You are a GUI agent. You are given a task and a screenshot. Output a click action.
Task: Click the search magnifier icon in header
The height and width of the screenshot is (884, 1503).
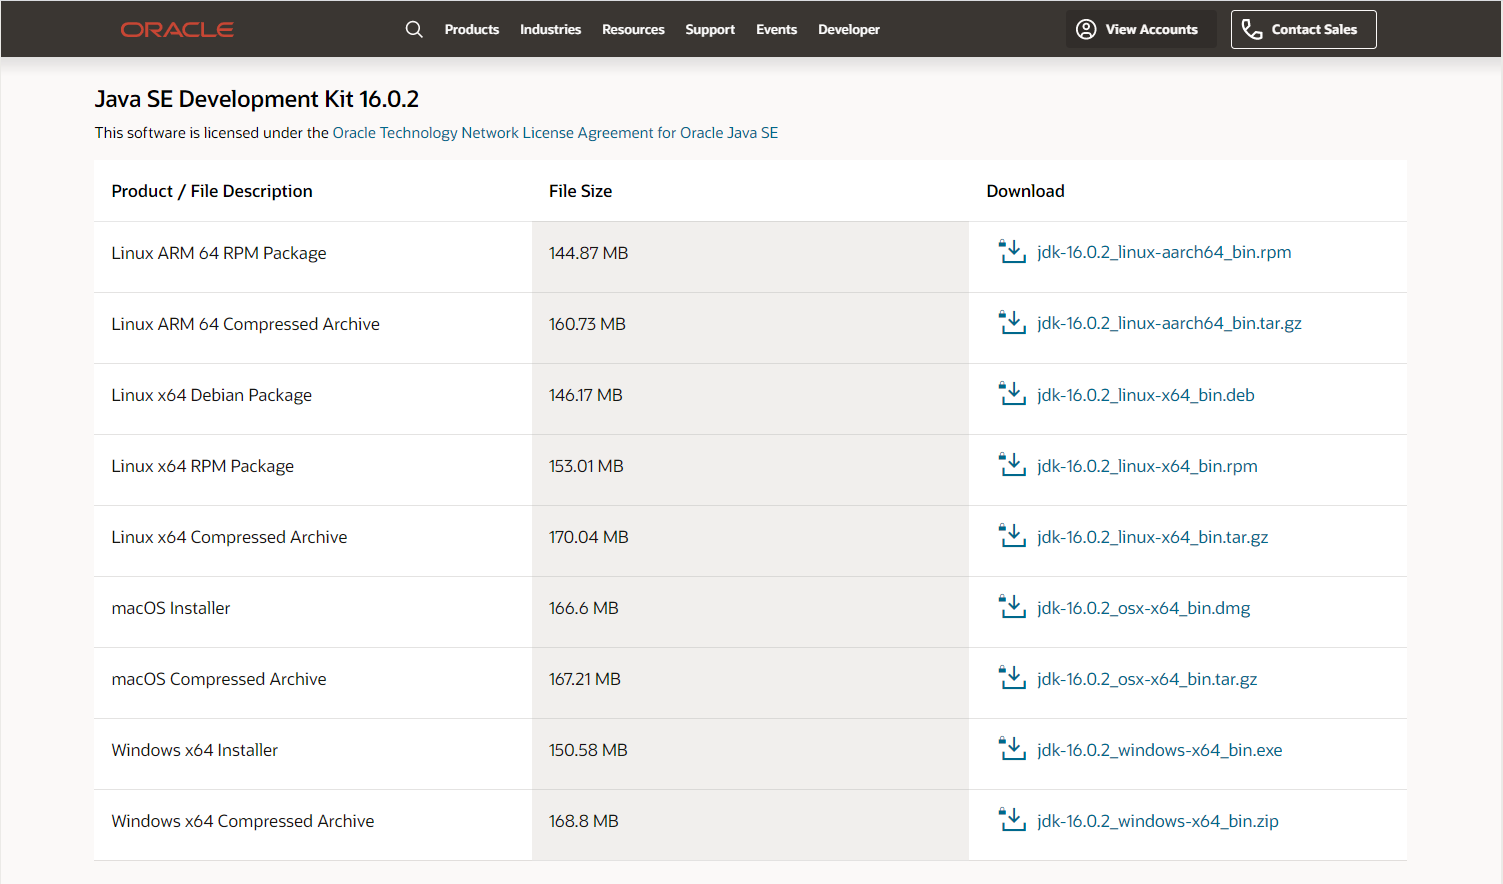[414, 30]
